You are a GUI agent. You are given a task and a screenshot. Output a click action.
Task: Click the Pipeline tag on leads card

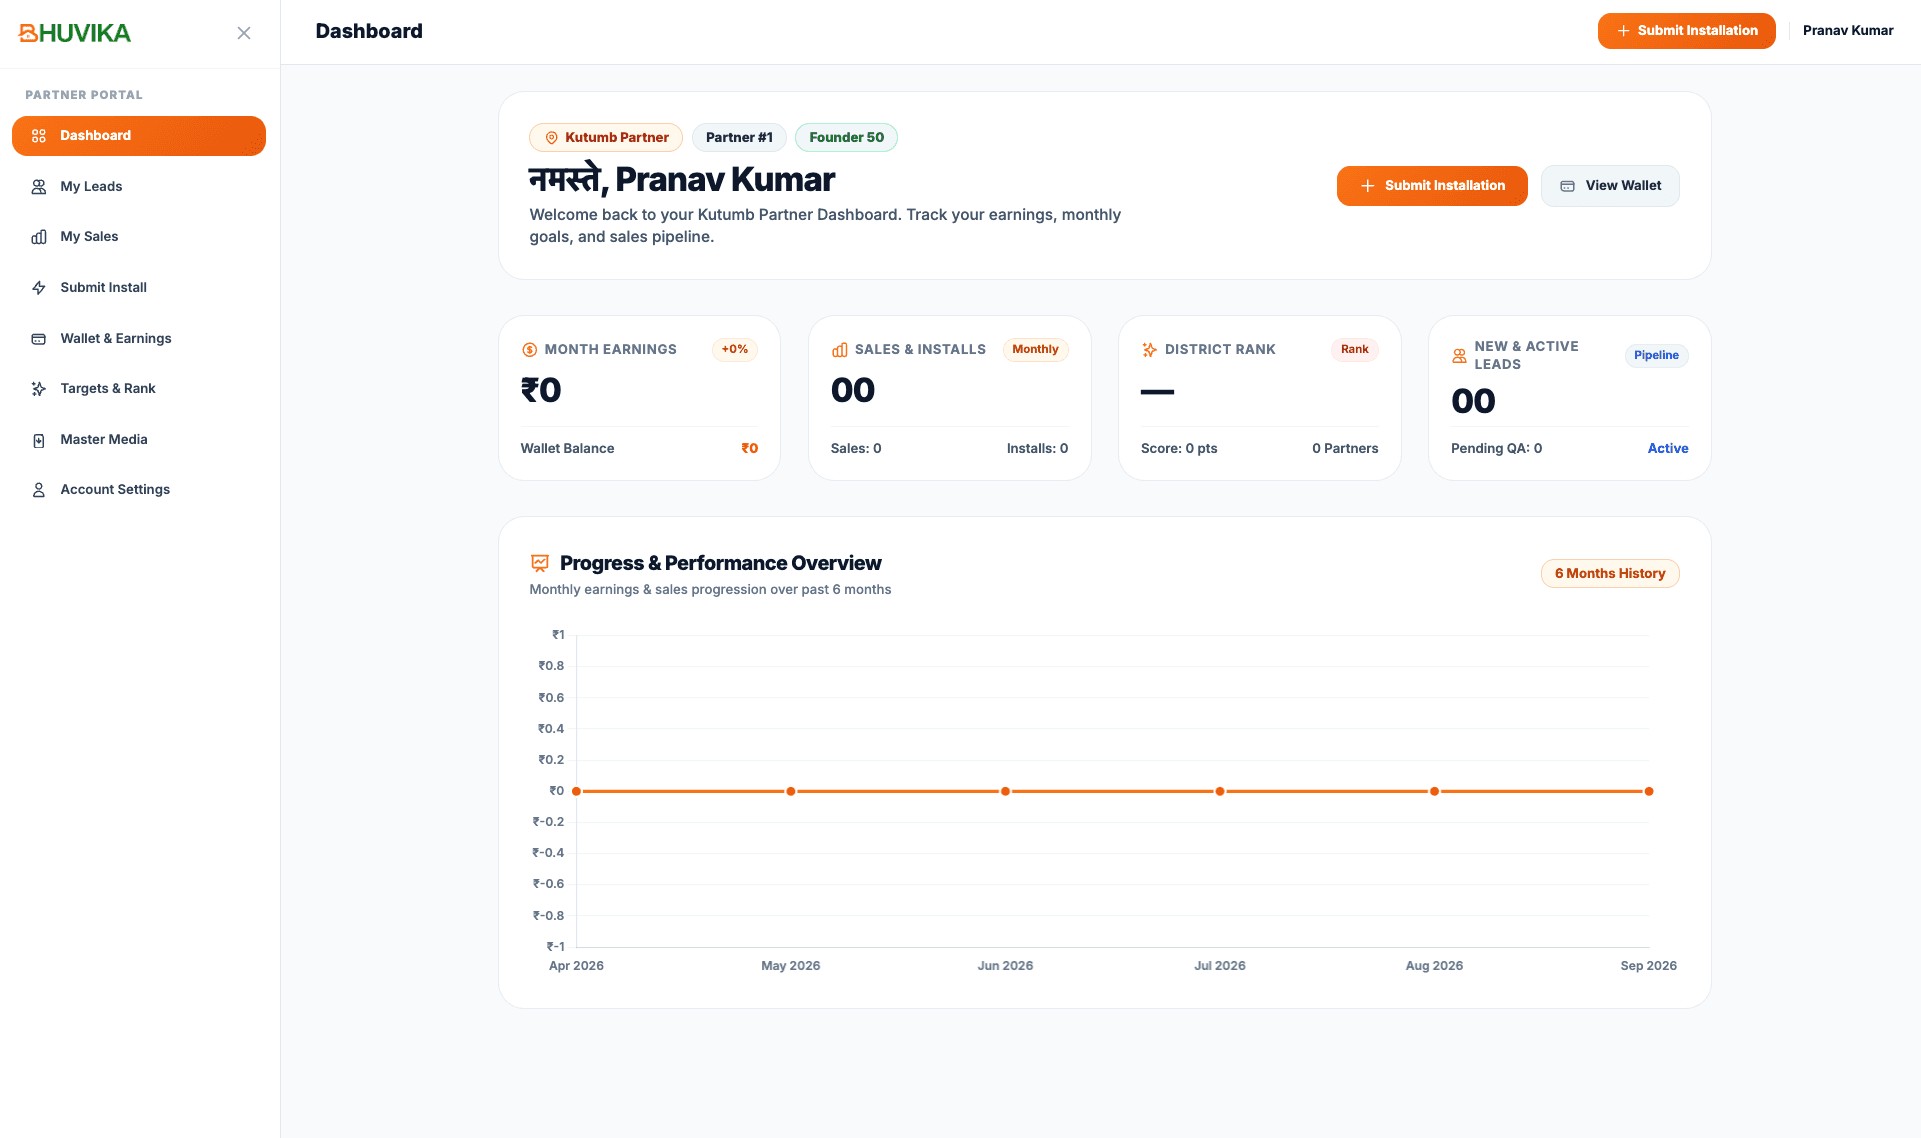click(1656, 356)
